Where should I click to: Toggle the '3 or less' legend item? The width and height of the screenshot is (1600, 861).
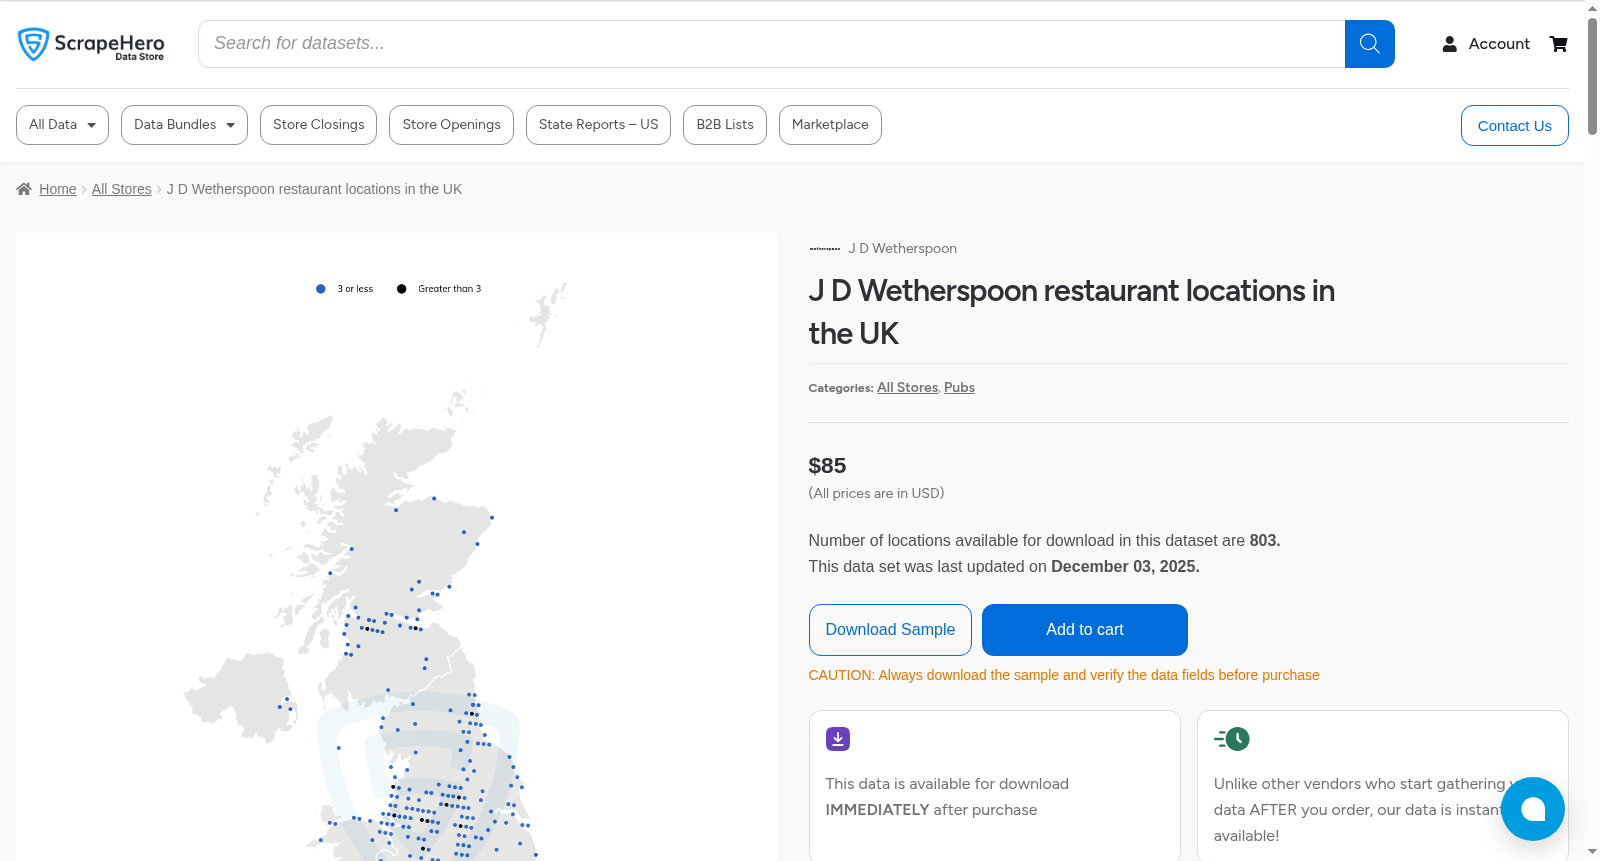click(x=344, y=289)
